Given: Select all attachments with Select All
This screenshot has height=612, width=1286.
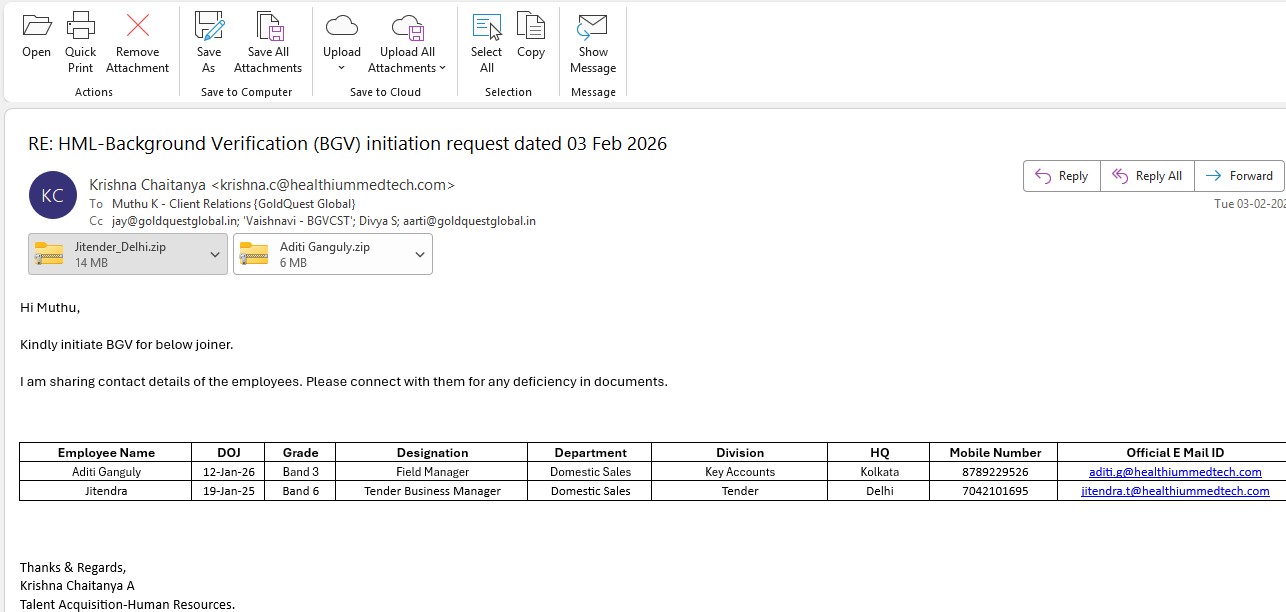Looking at the screenshot, I should click(486, 27).
